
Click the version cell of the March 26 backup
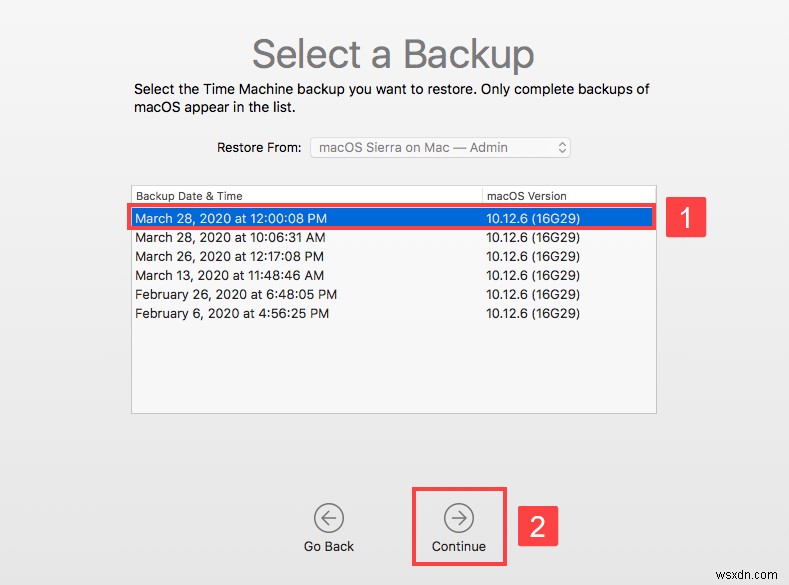[x=533, y=257]
